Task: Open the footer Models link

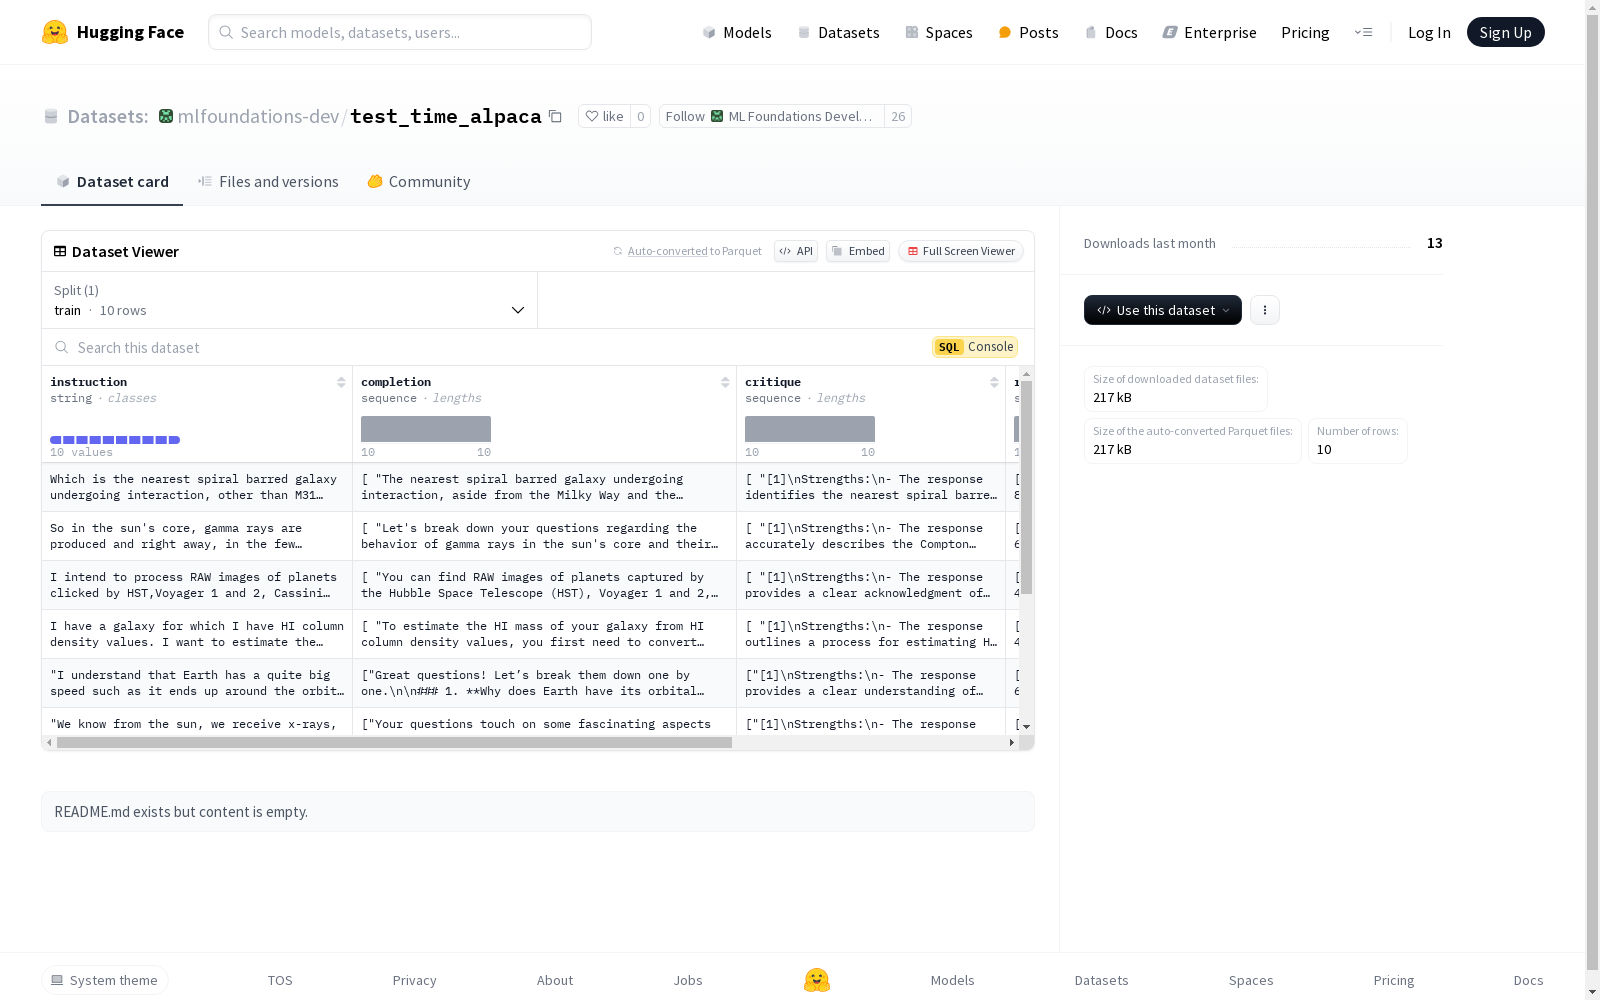Action: click(953, 980)
